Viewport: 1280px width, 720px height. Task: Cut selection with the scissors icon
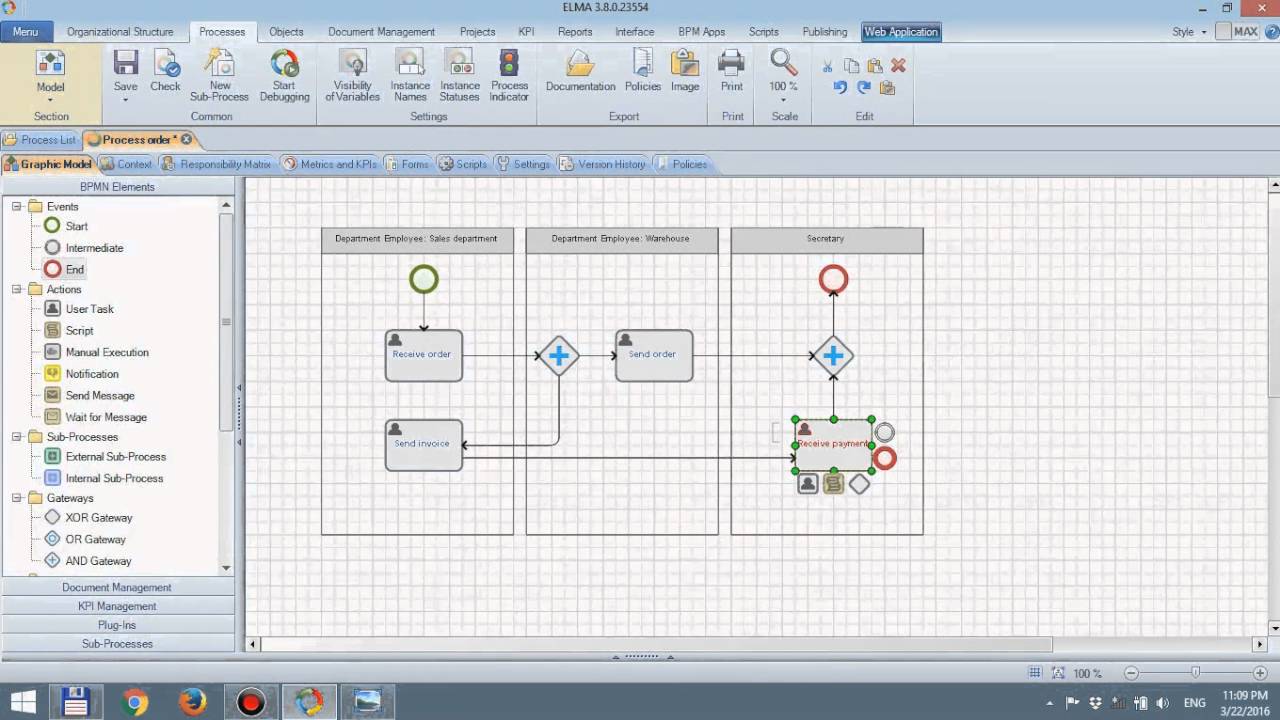pos(827,66)
